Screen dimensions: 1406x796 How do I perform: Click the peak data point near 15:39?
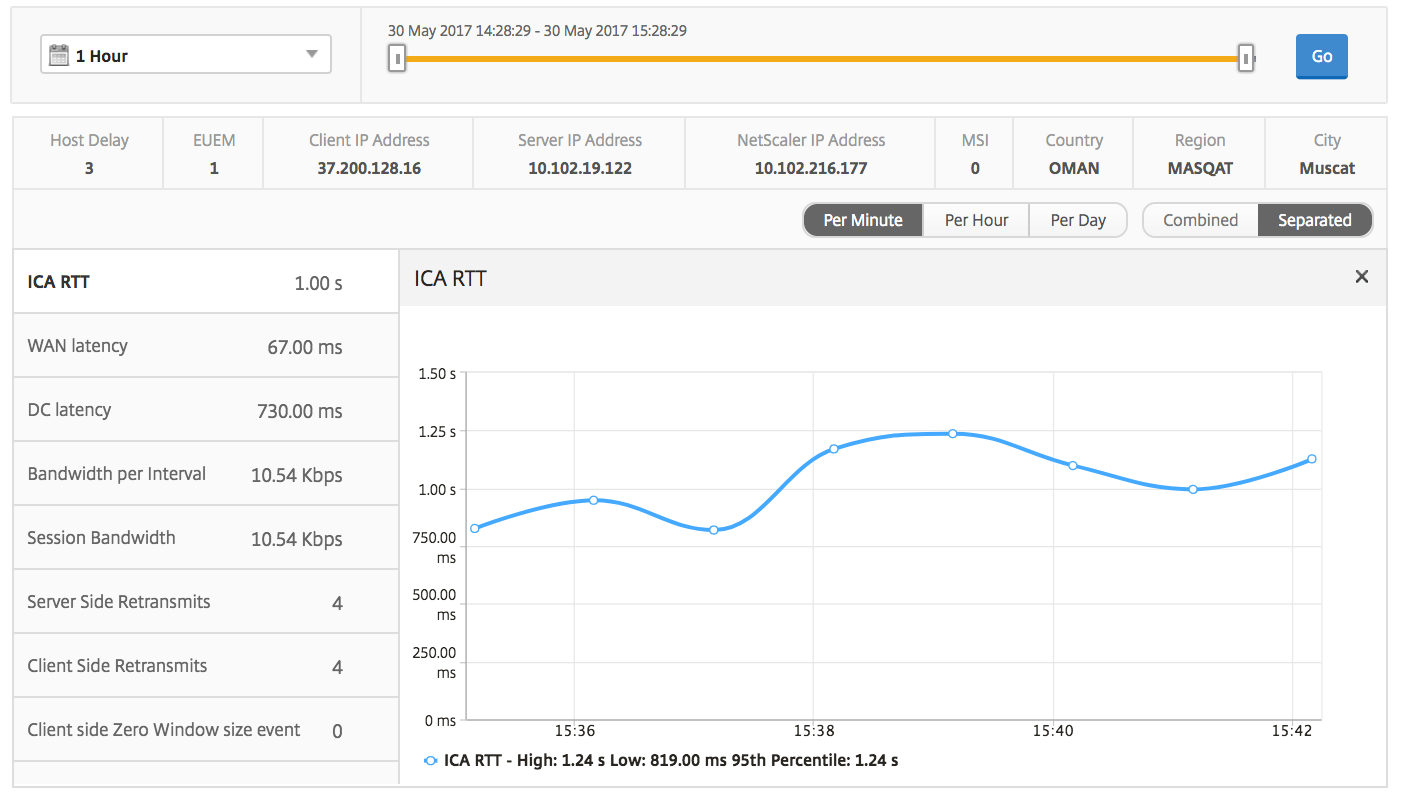click(x=953, y=434)
